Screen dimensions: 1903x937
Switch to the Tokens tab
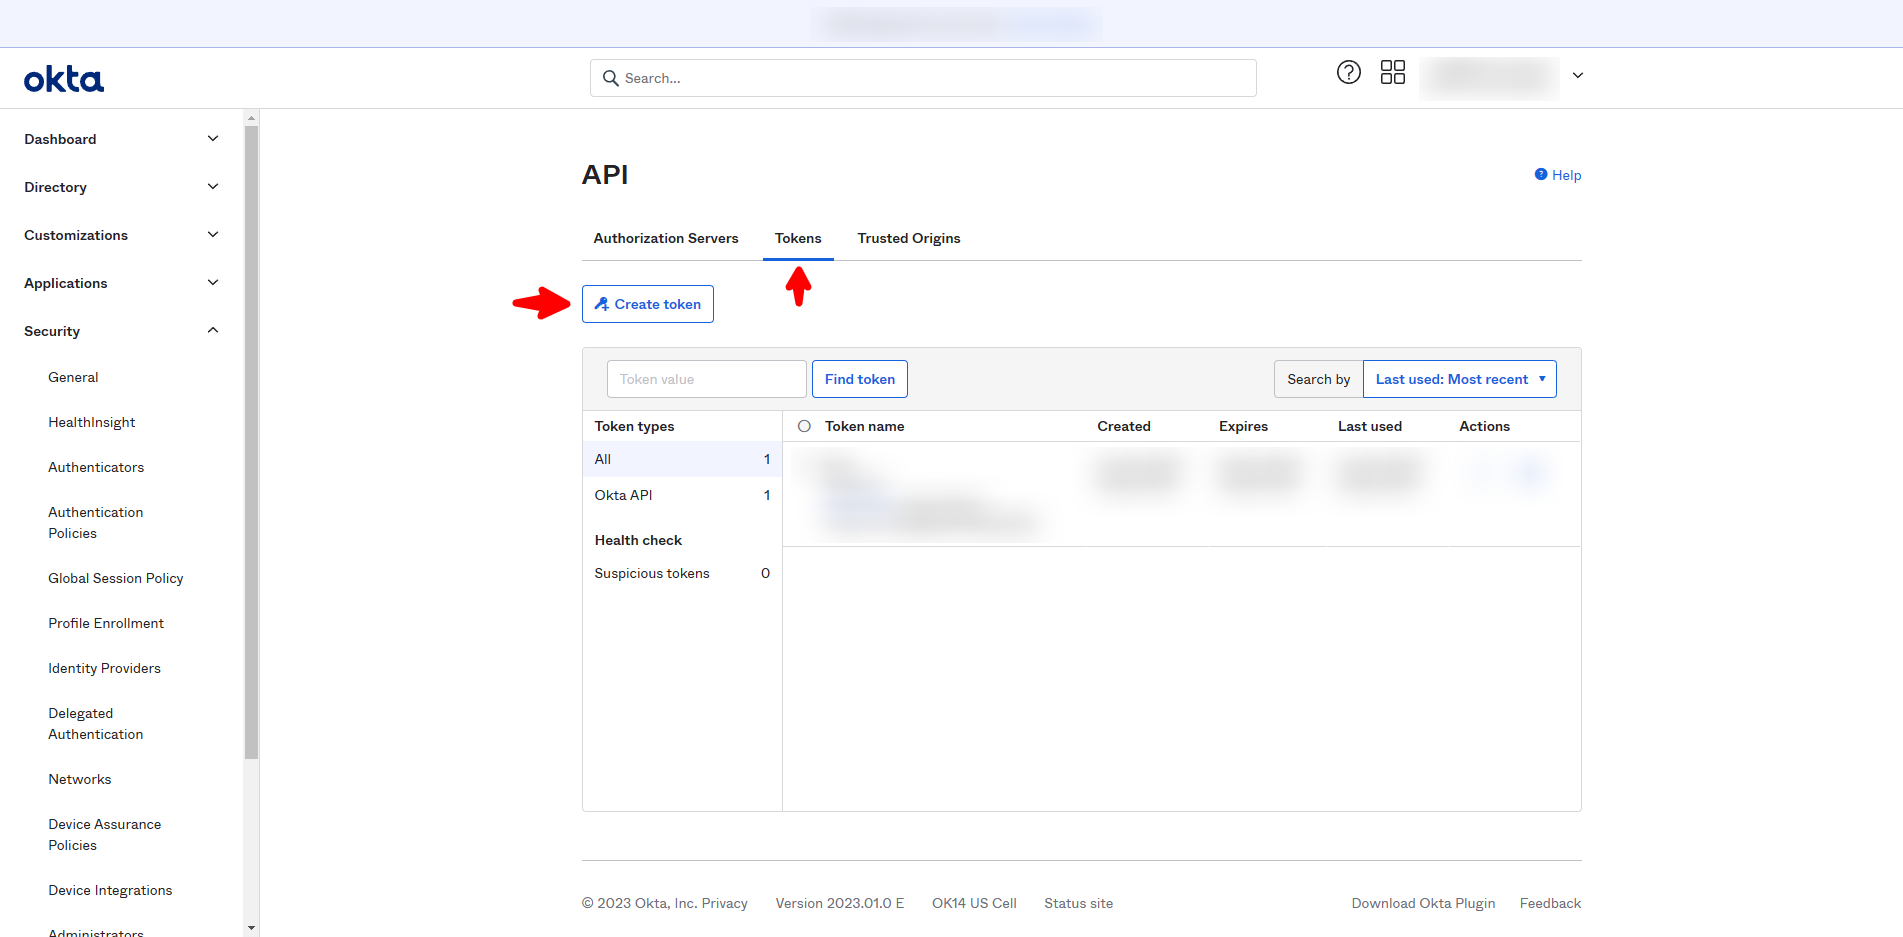[x=798, y=238]
